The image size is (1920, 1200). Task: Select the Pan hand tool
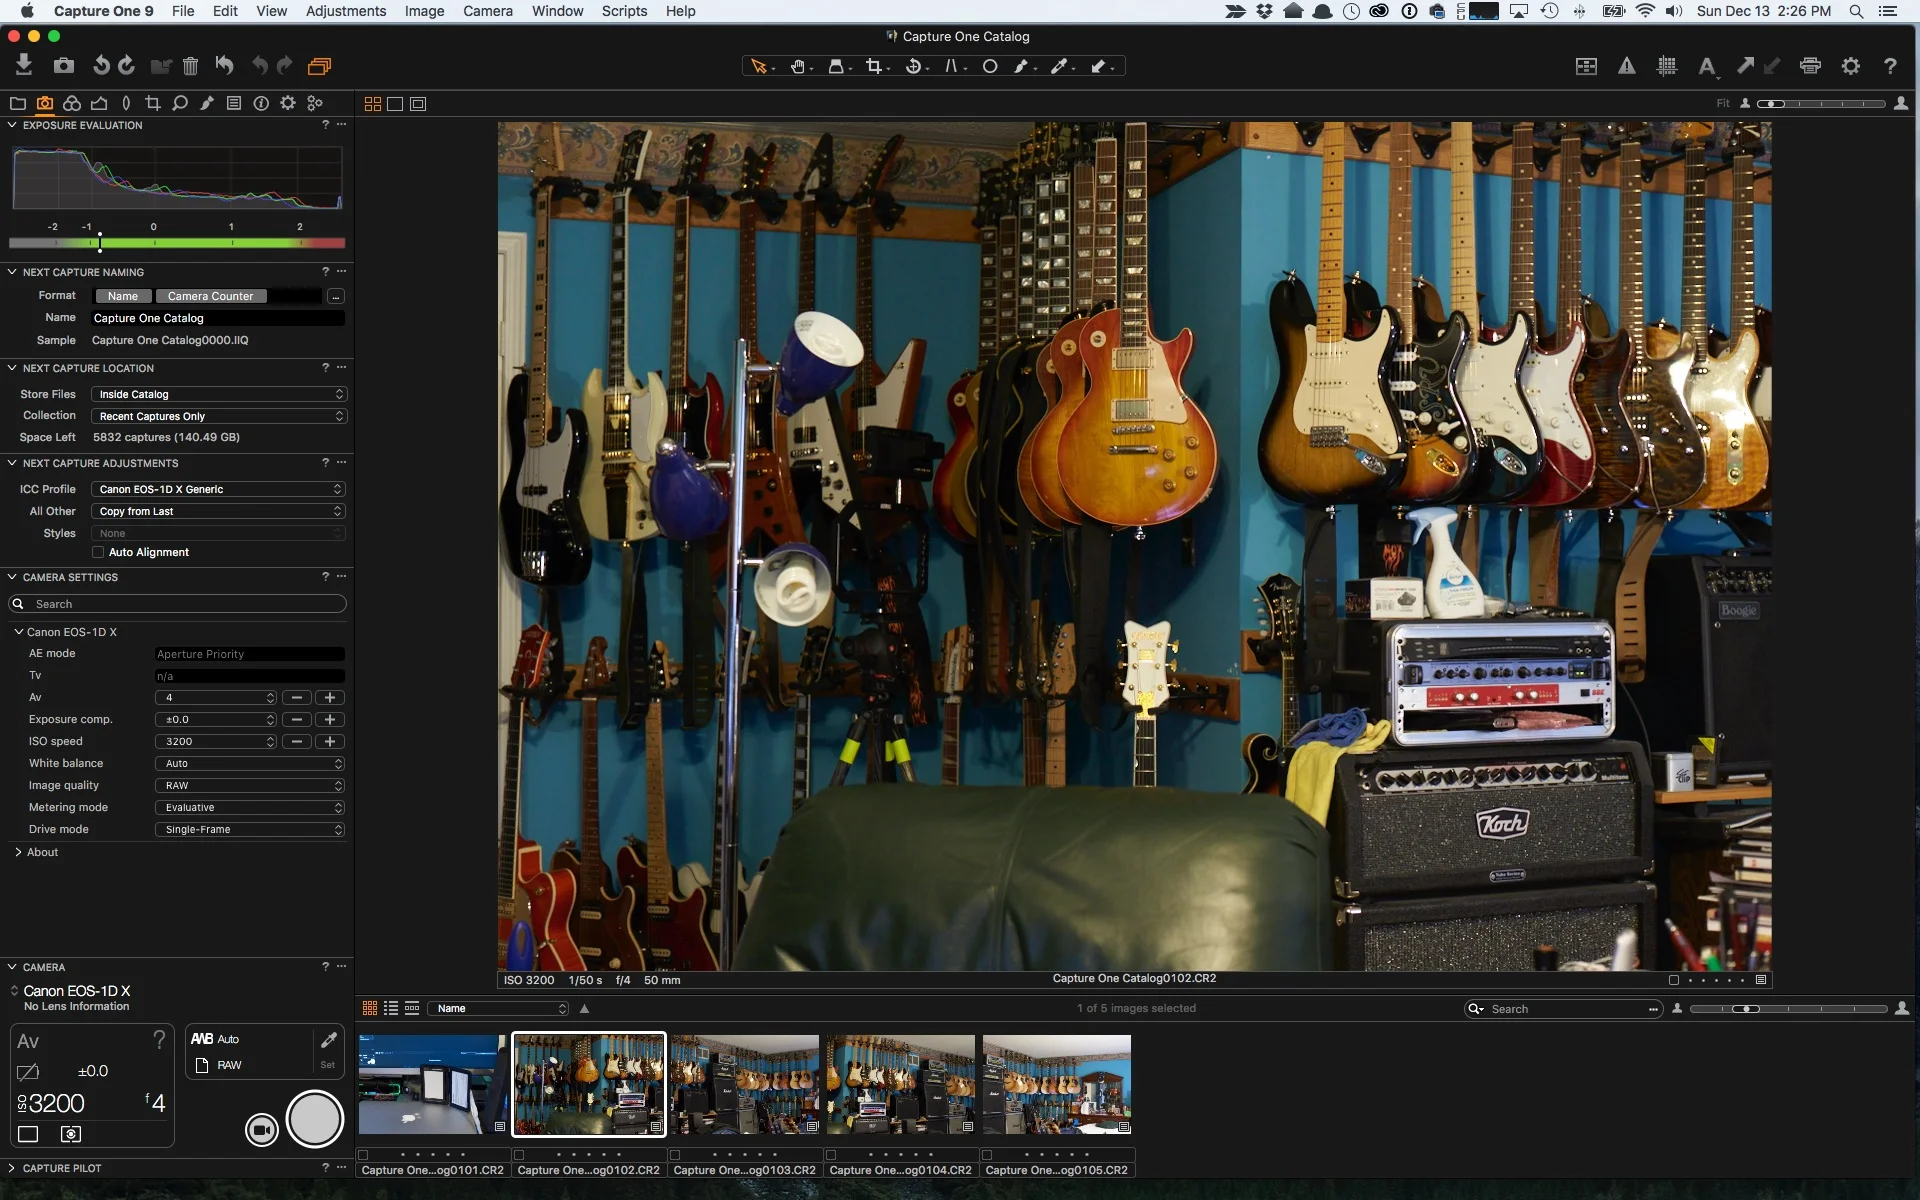799,66
